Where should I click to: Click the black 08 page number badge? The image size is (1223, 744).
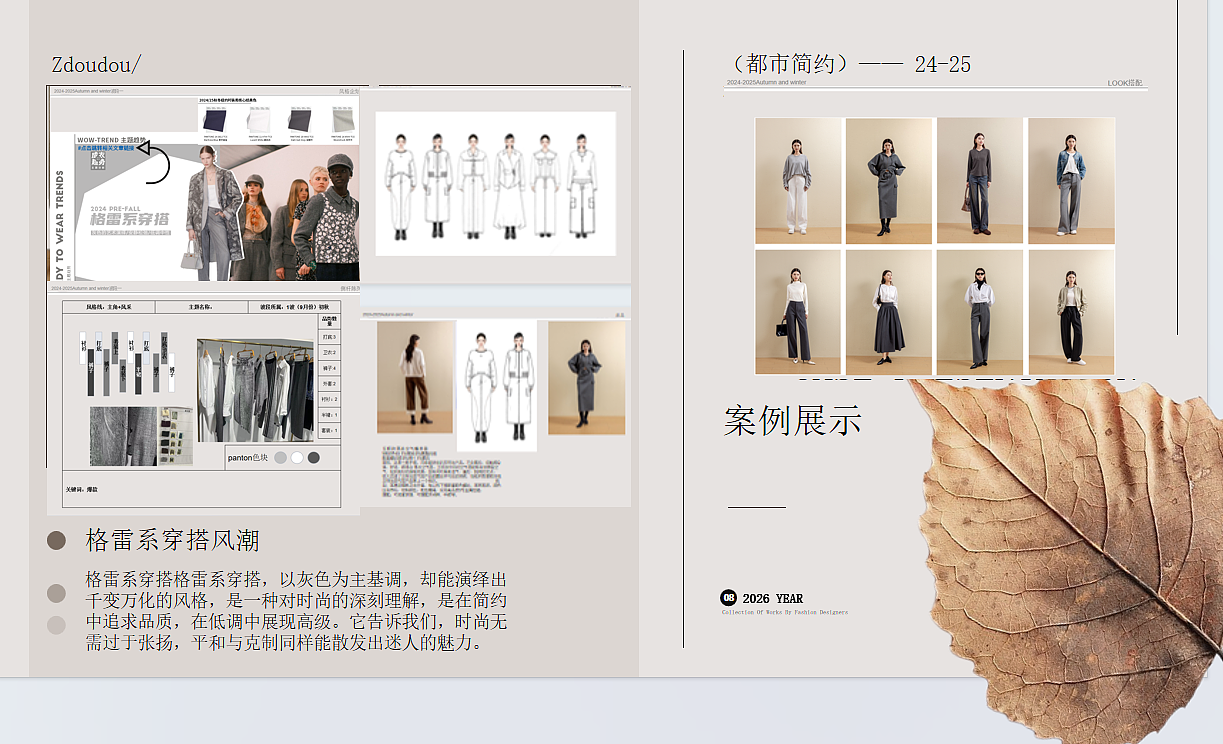tap(728, 597)
